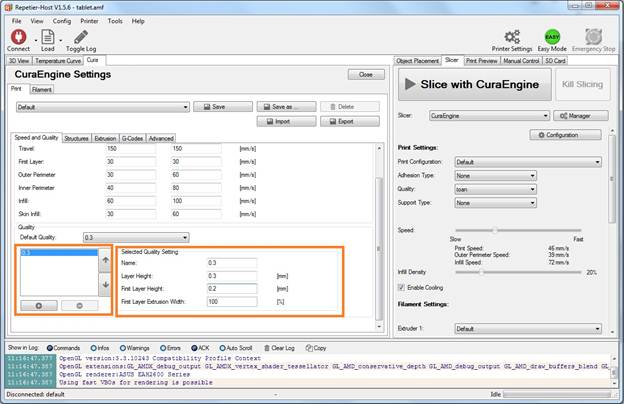Toggle Log with the pencil icon
Screen dimensions: 624x404
pos(81,36)
